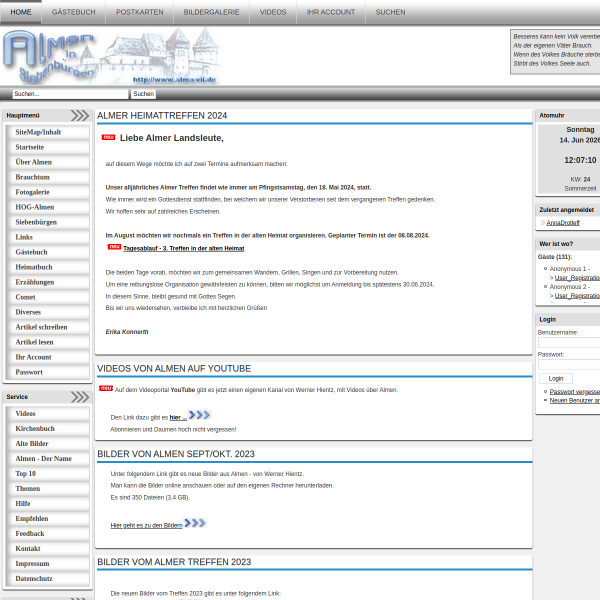600x600 pixels.
Task: Select Empfehlen entry
Action: (x=48, y=518)
